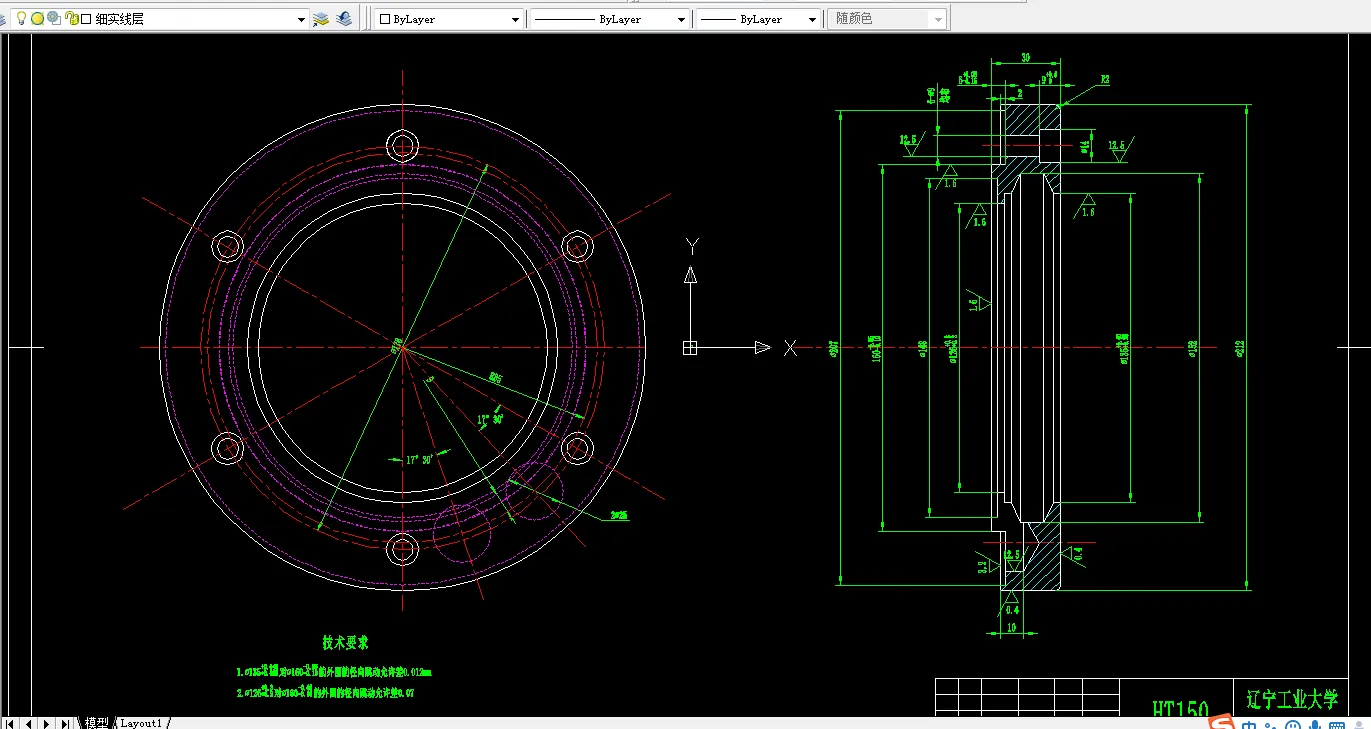This screenshot has width=1371, height=729.
Task: Click the Layer Previous icon
Action: tap(344, 19)
